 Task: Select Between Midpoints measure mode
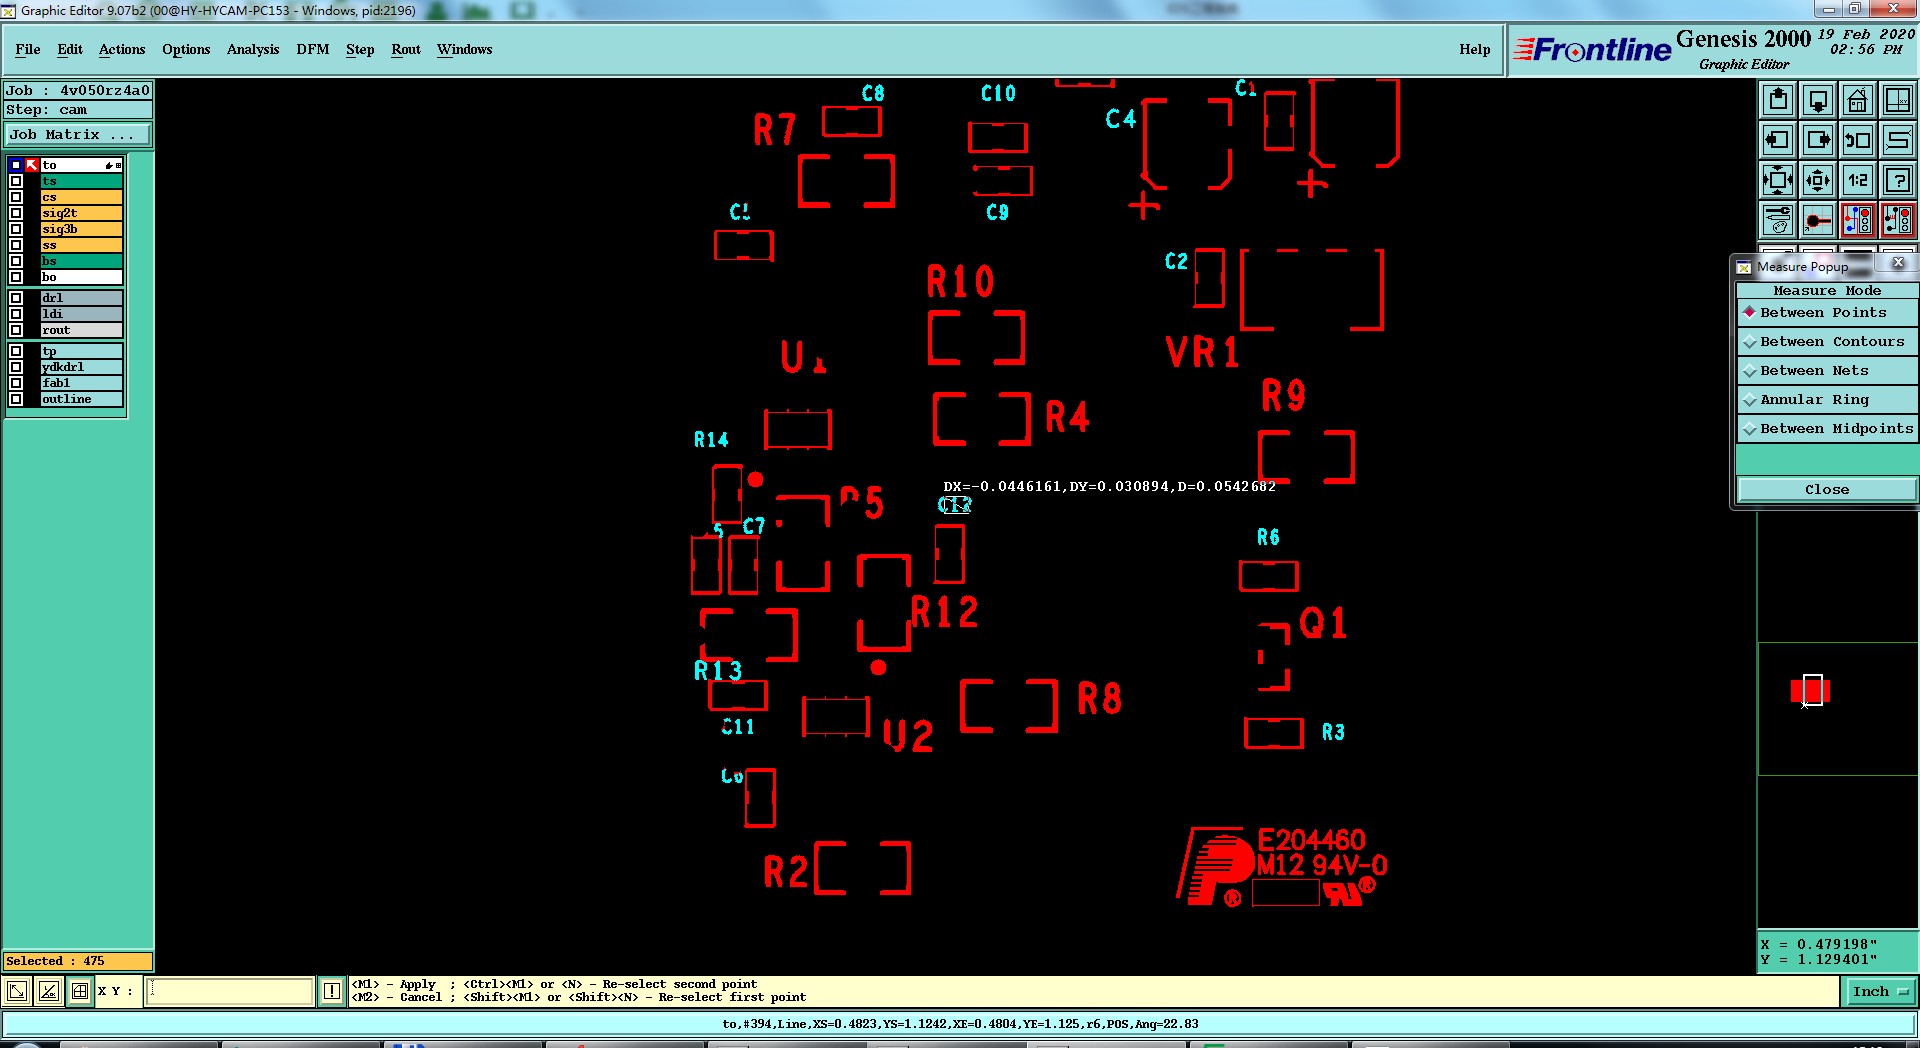1827,429
